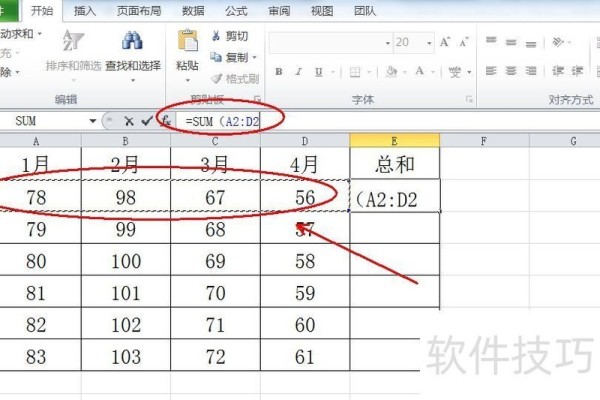This screenshot has height=400, width=600.
Task: Switch to the 团队 tab
Action: (365, 11)
